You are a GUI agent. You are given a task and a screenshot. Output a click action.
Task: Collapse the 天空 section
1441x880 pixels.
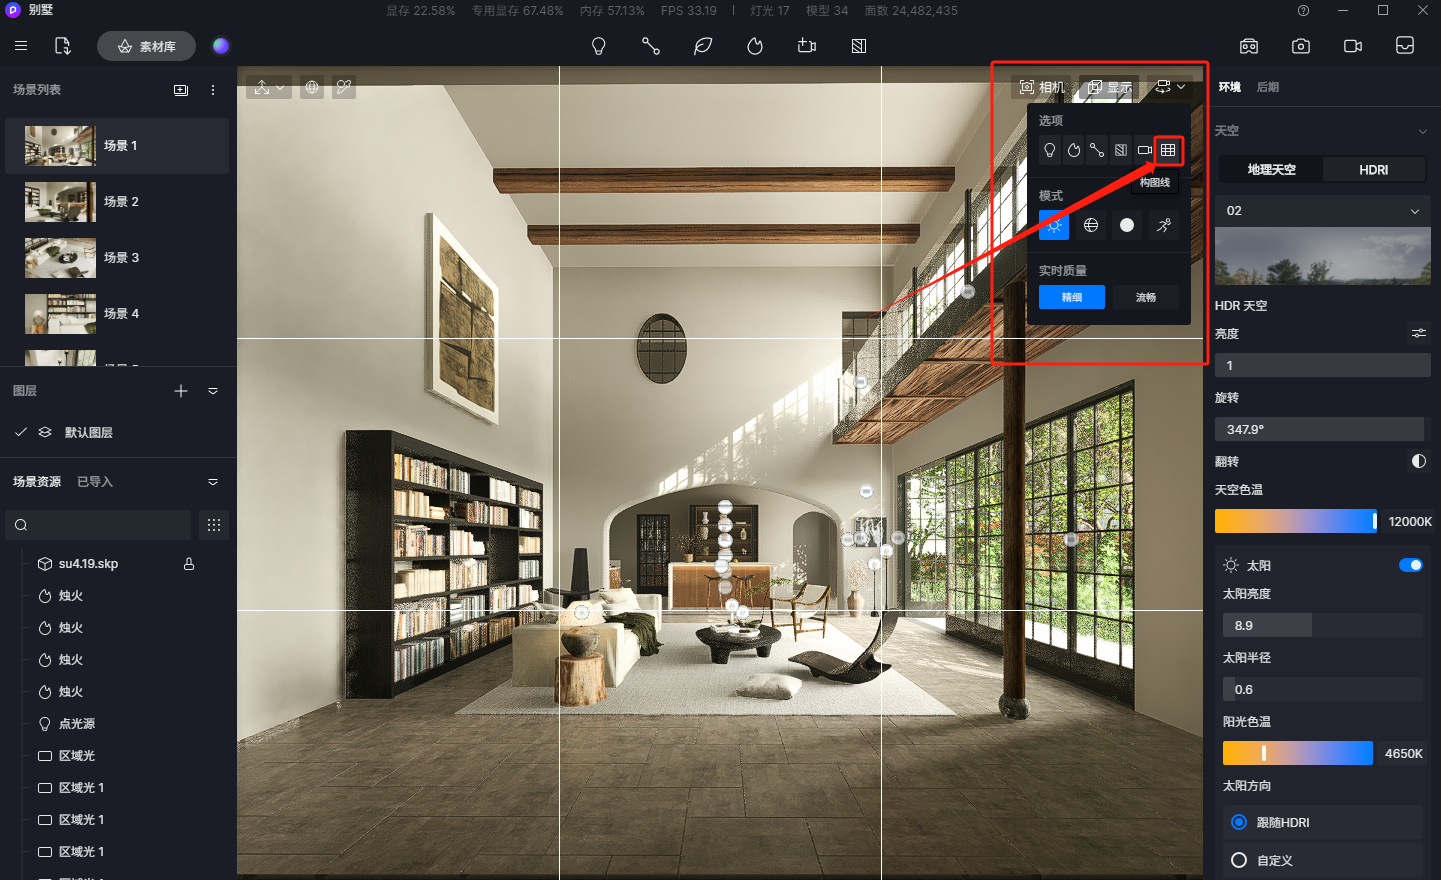click(1422, 131)
